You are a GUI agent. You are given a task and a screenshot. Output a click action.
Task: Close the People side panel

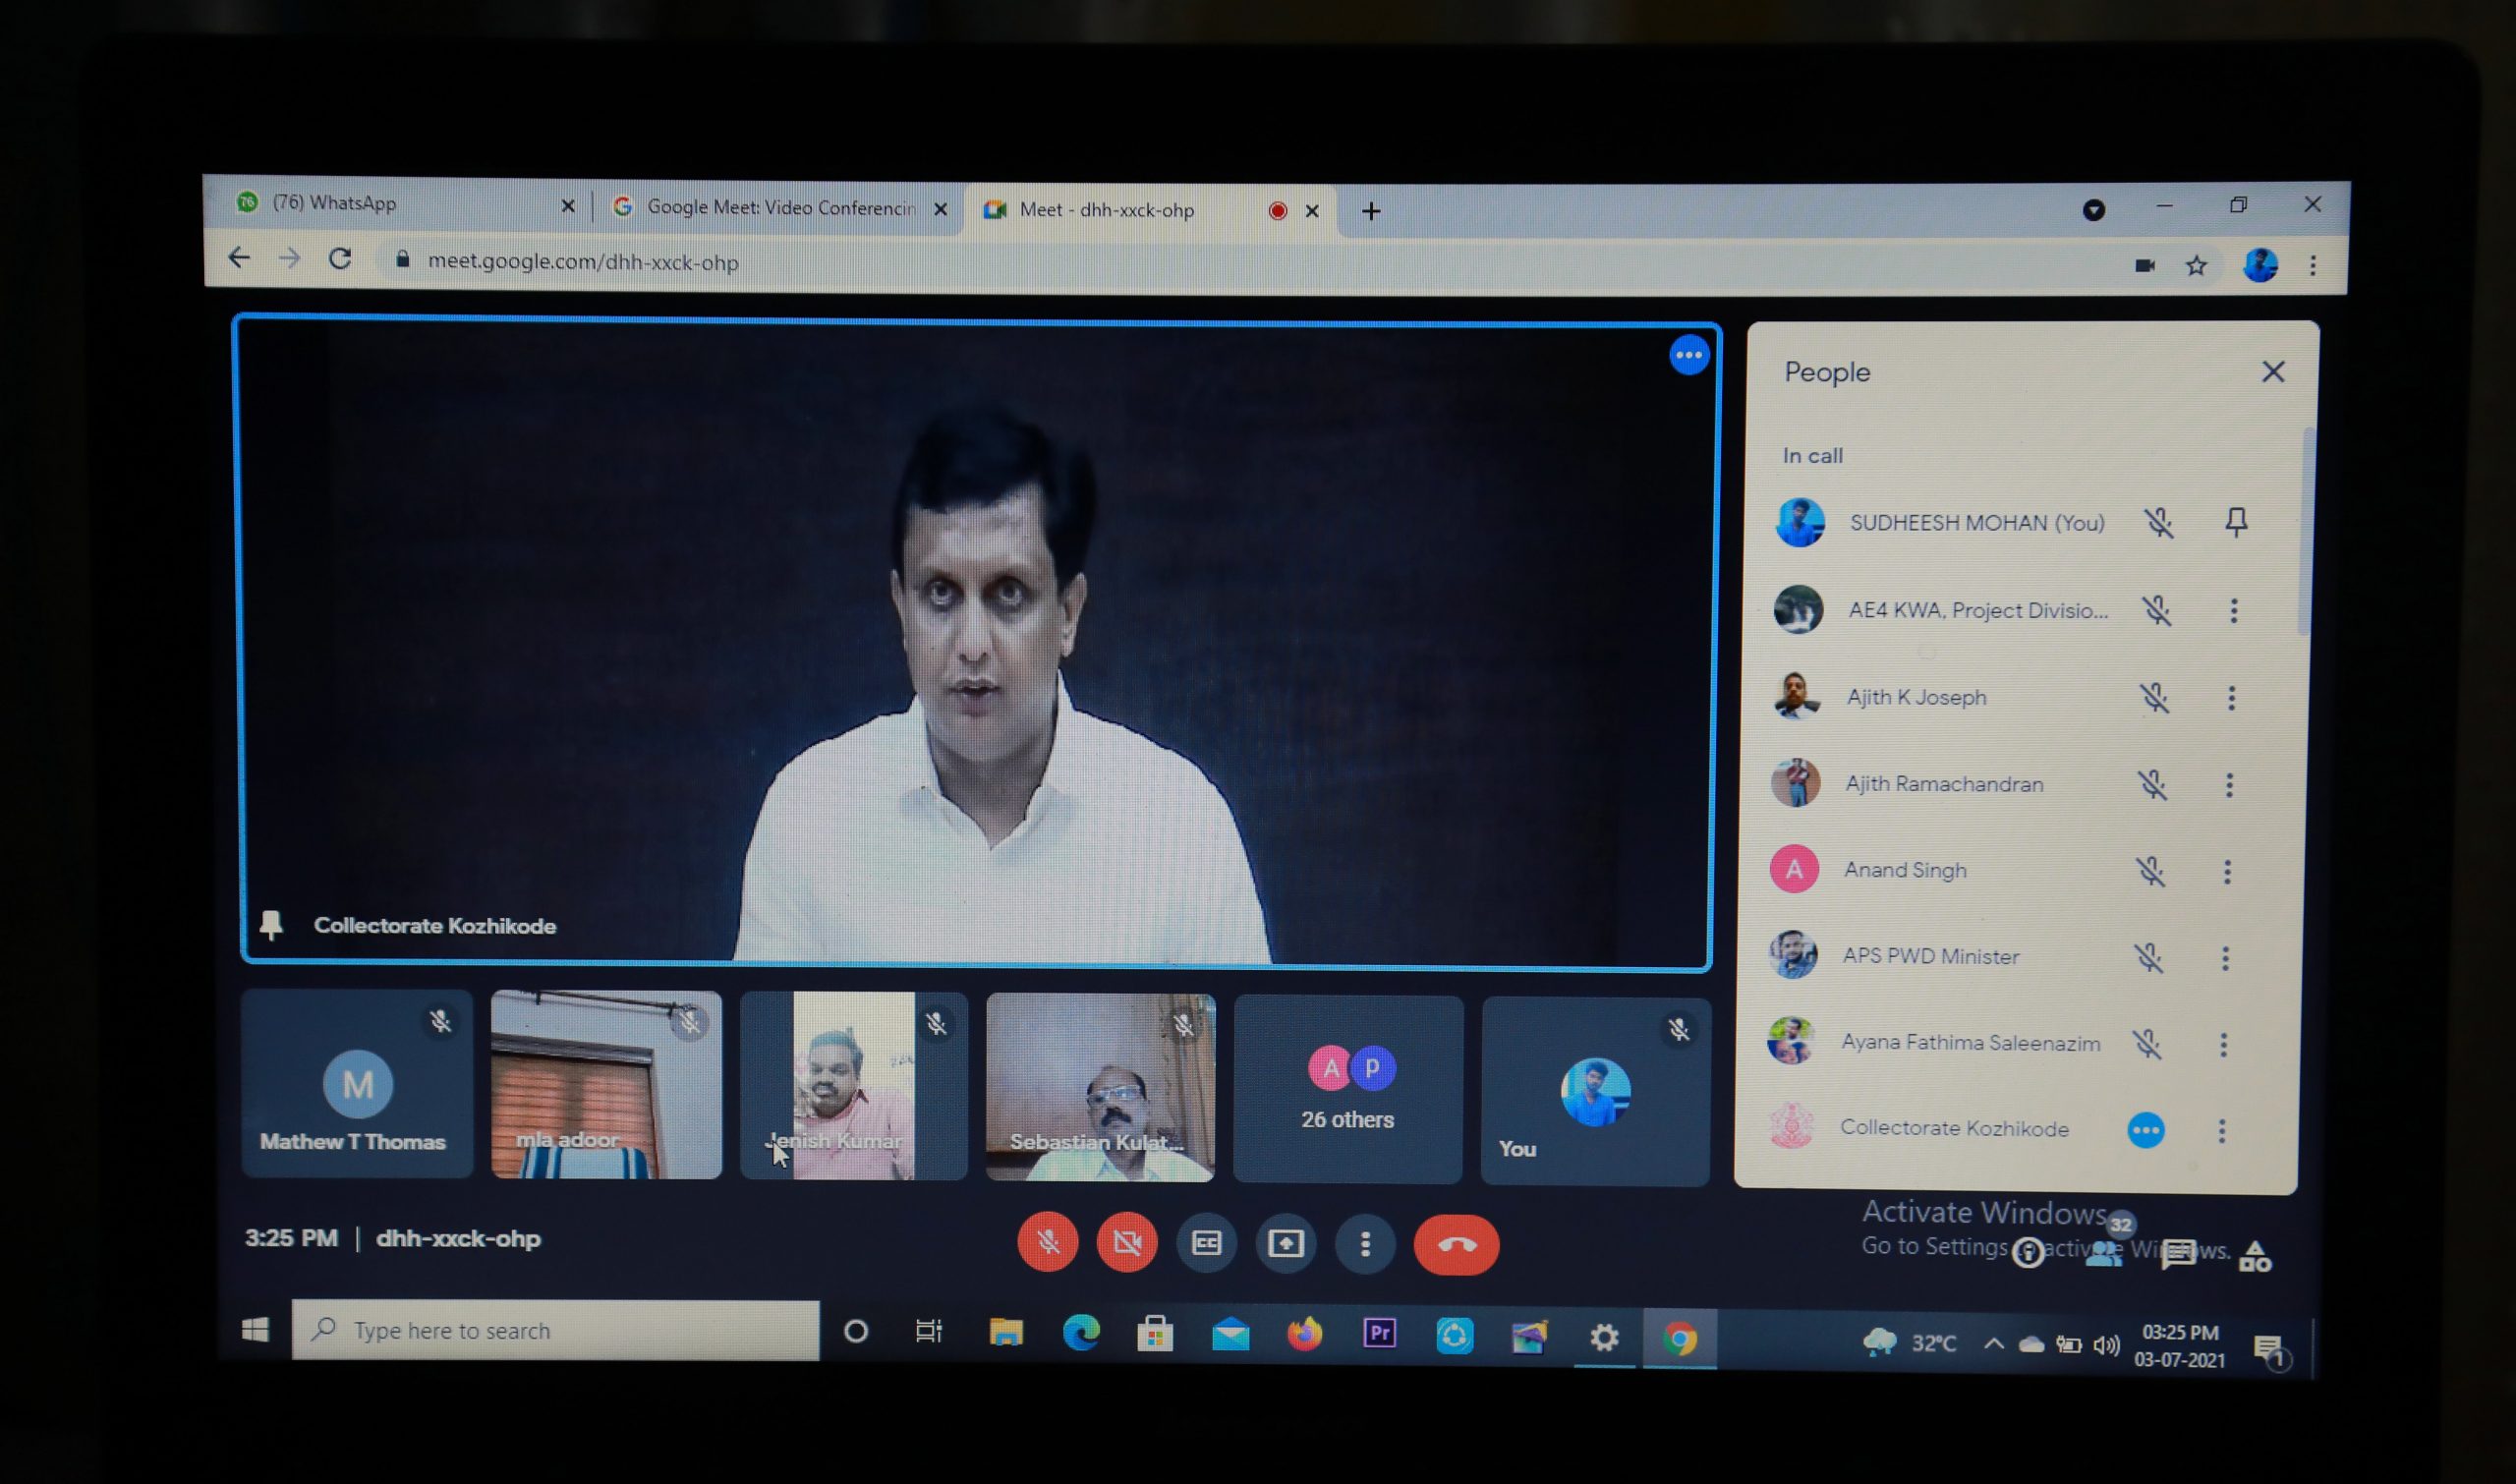[2273, 372]
